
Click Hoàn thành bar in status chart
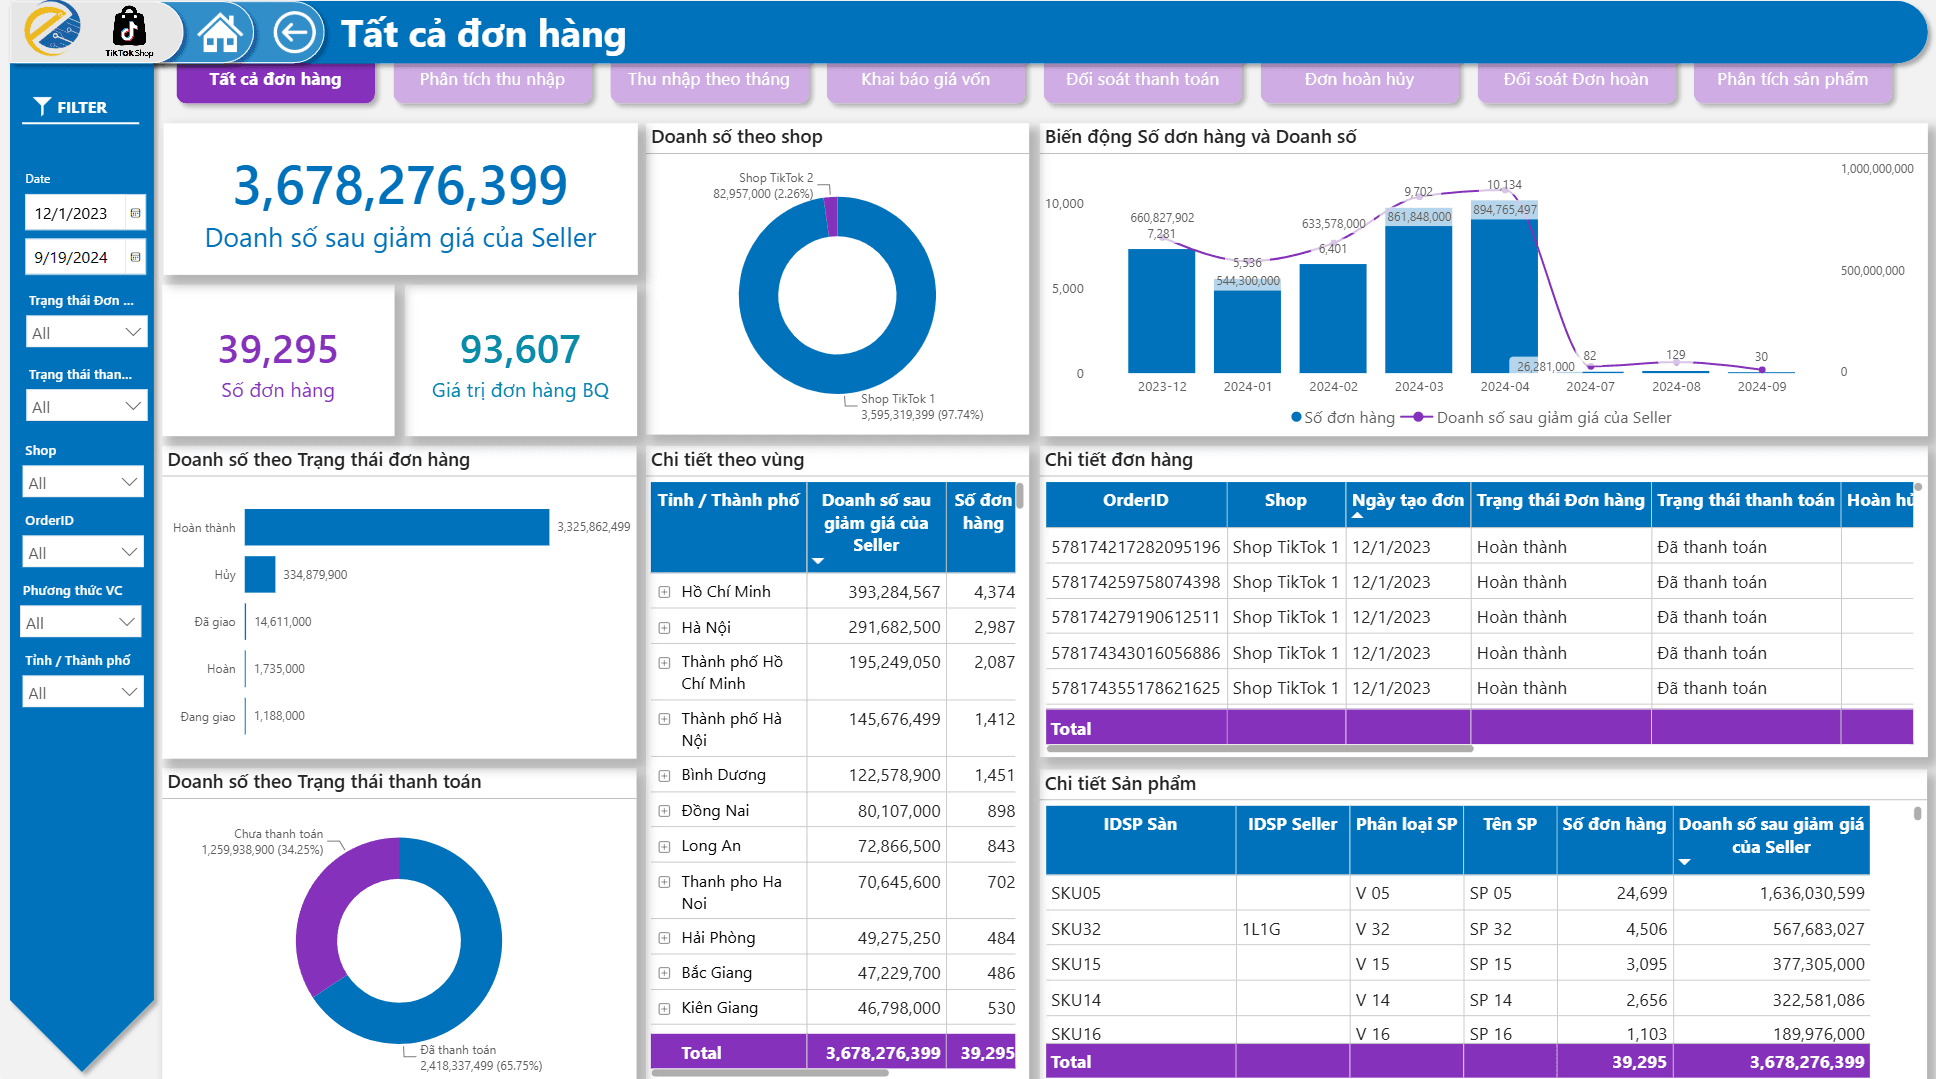coord(397,527)
